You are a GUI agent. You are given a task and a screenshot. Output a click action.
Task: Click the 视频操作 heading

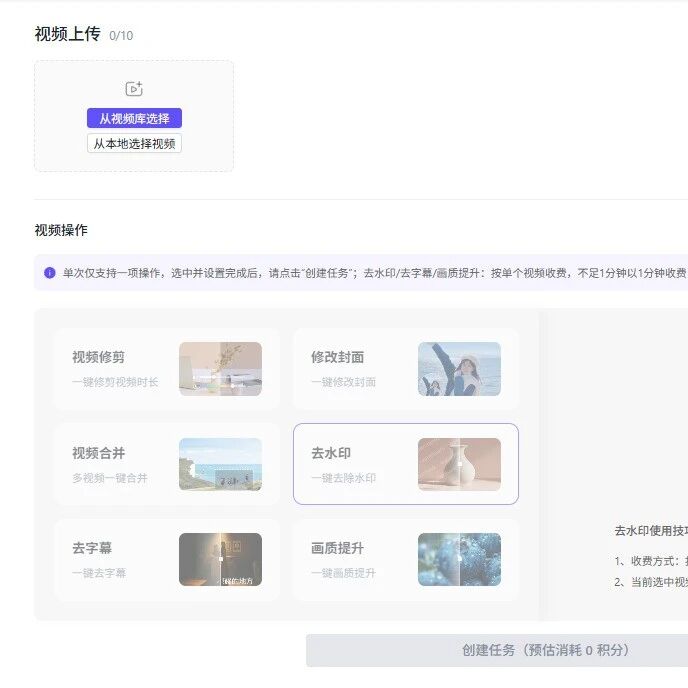click(x=61, y=230)
